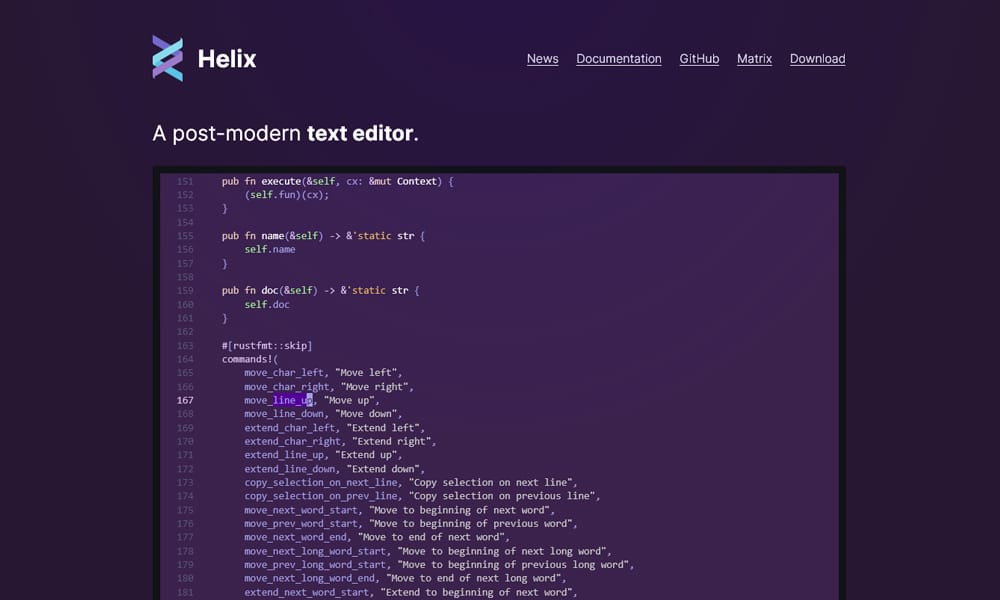1000x600 pixels.
Task: Click 'extend_line_up' on line 171
Action: coord(284,455)
